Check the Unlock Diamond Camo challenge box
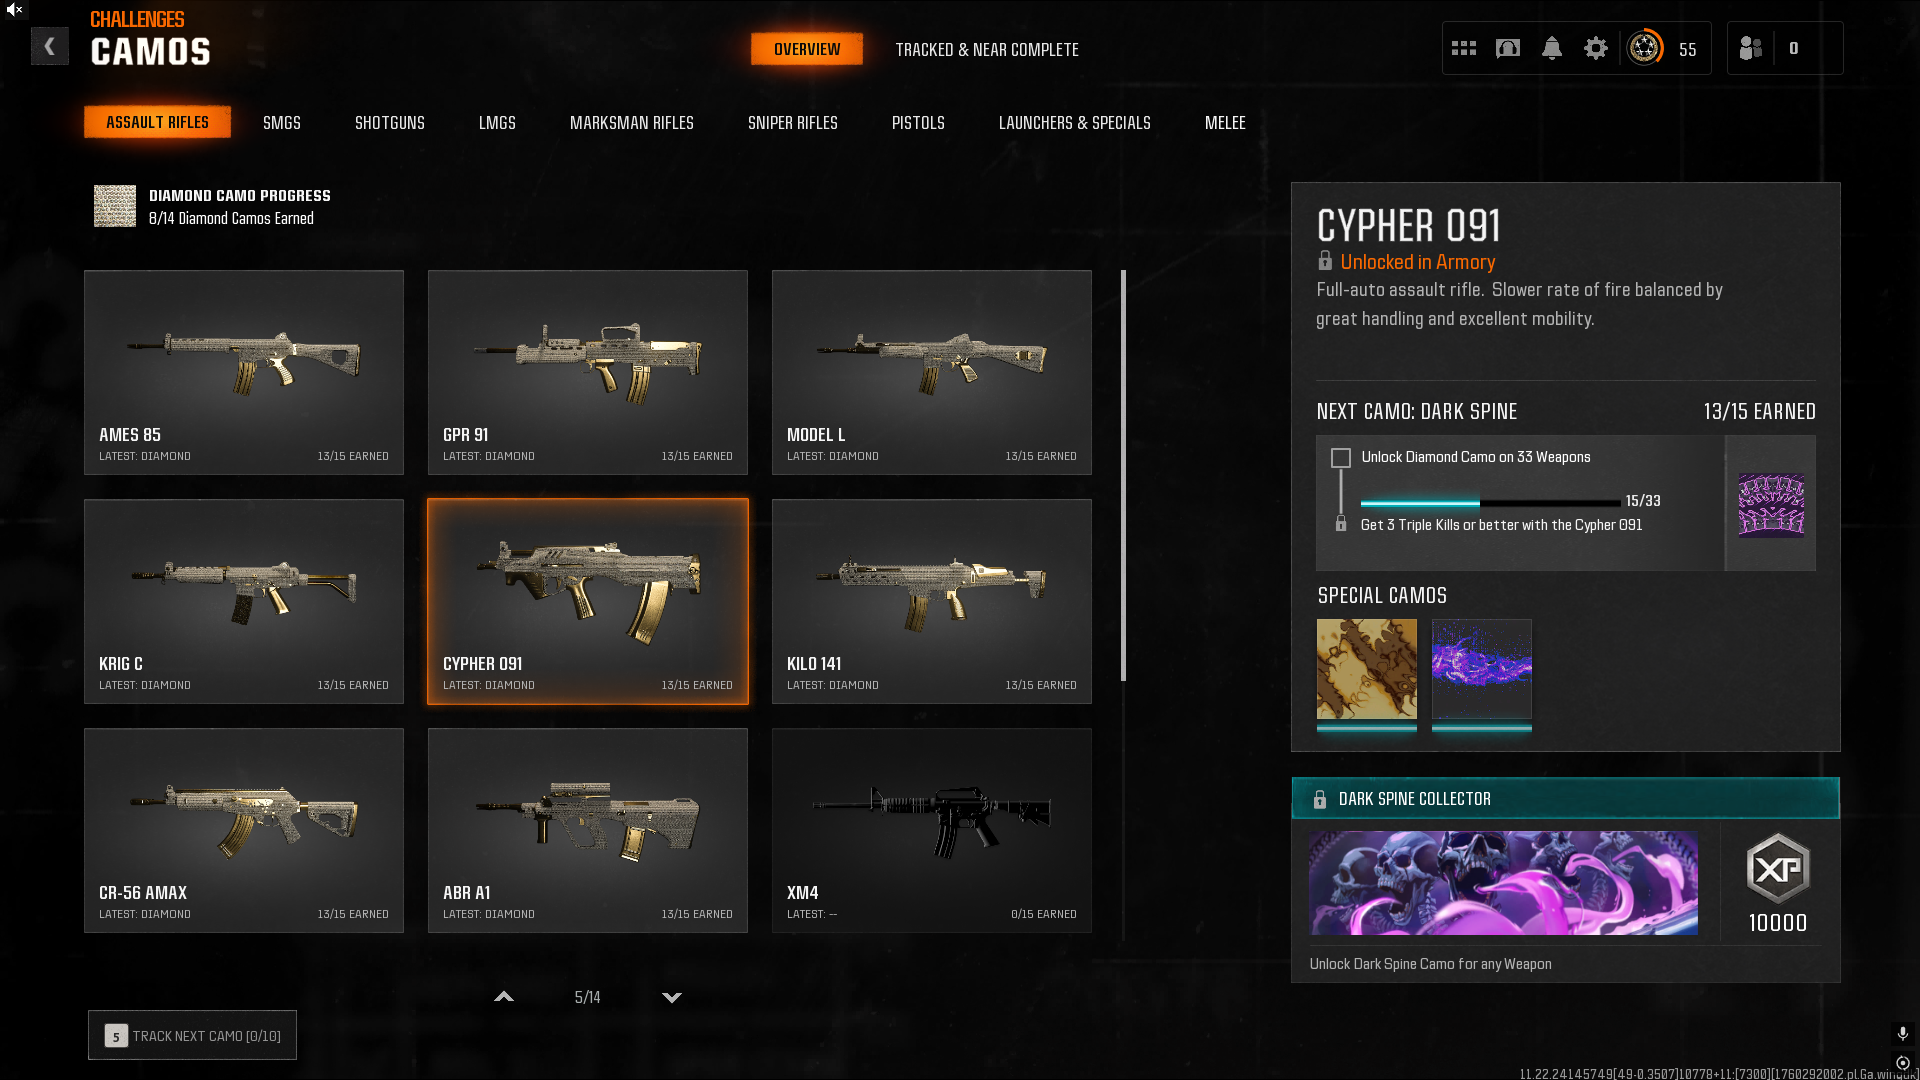1920x1080 pixels. 1341,458
